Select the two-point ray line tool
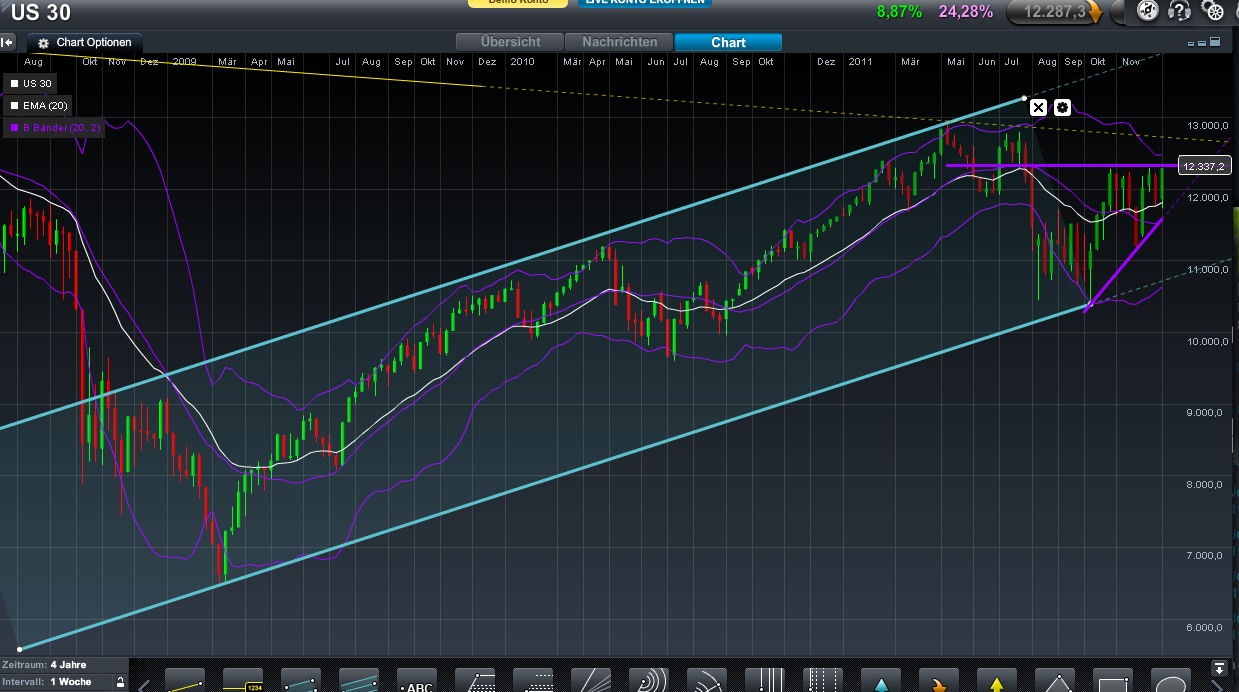1239x692 pixels. 301,680
